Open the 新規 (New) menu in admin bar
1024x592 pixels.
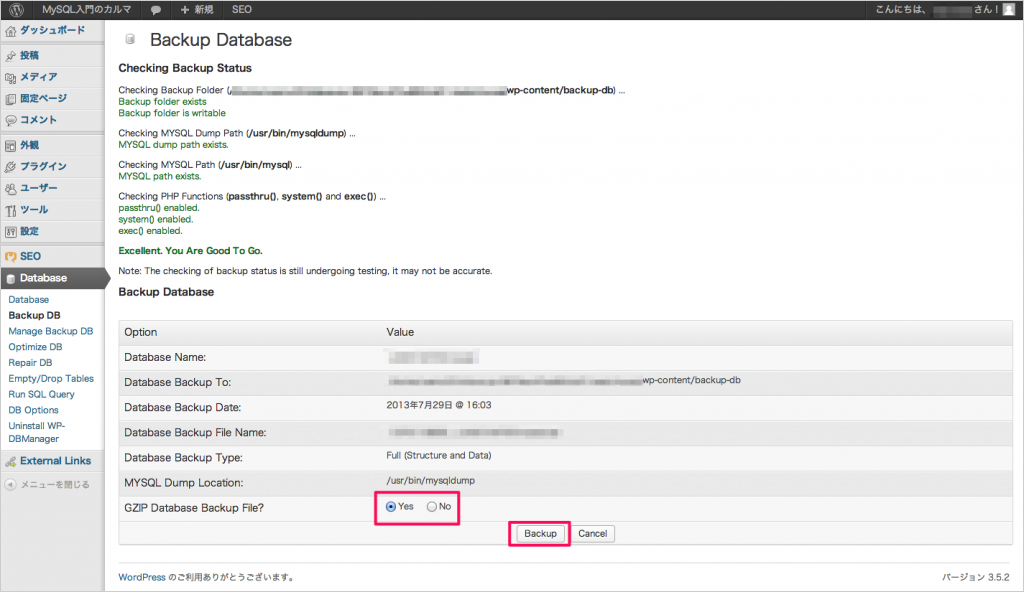tap(197, 10)
